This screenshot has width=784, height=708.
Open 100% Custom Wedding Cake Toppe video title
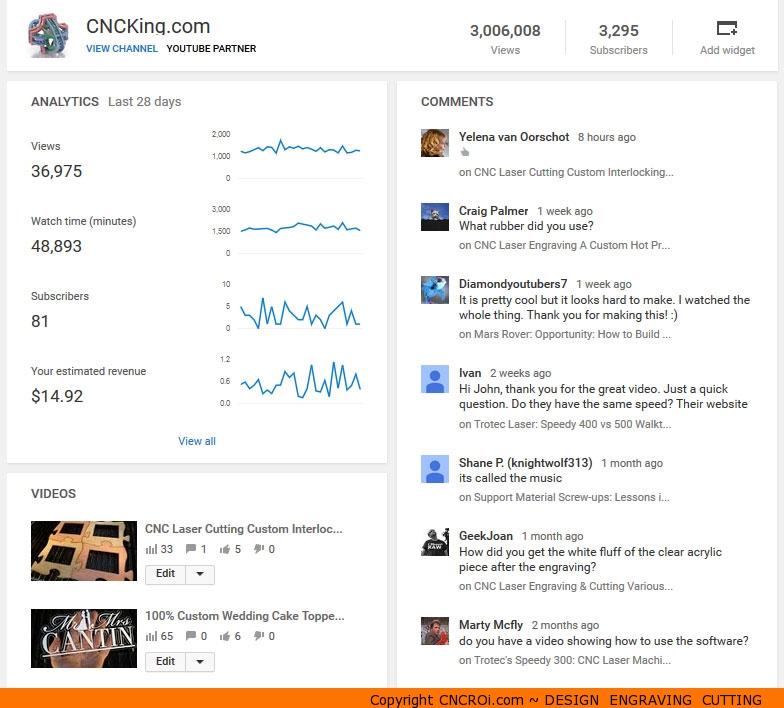click(244, 616)
